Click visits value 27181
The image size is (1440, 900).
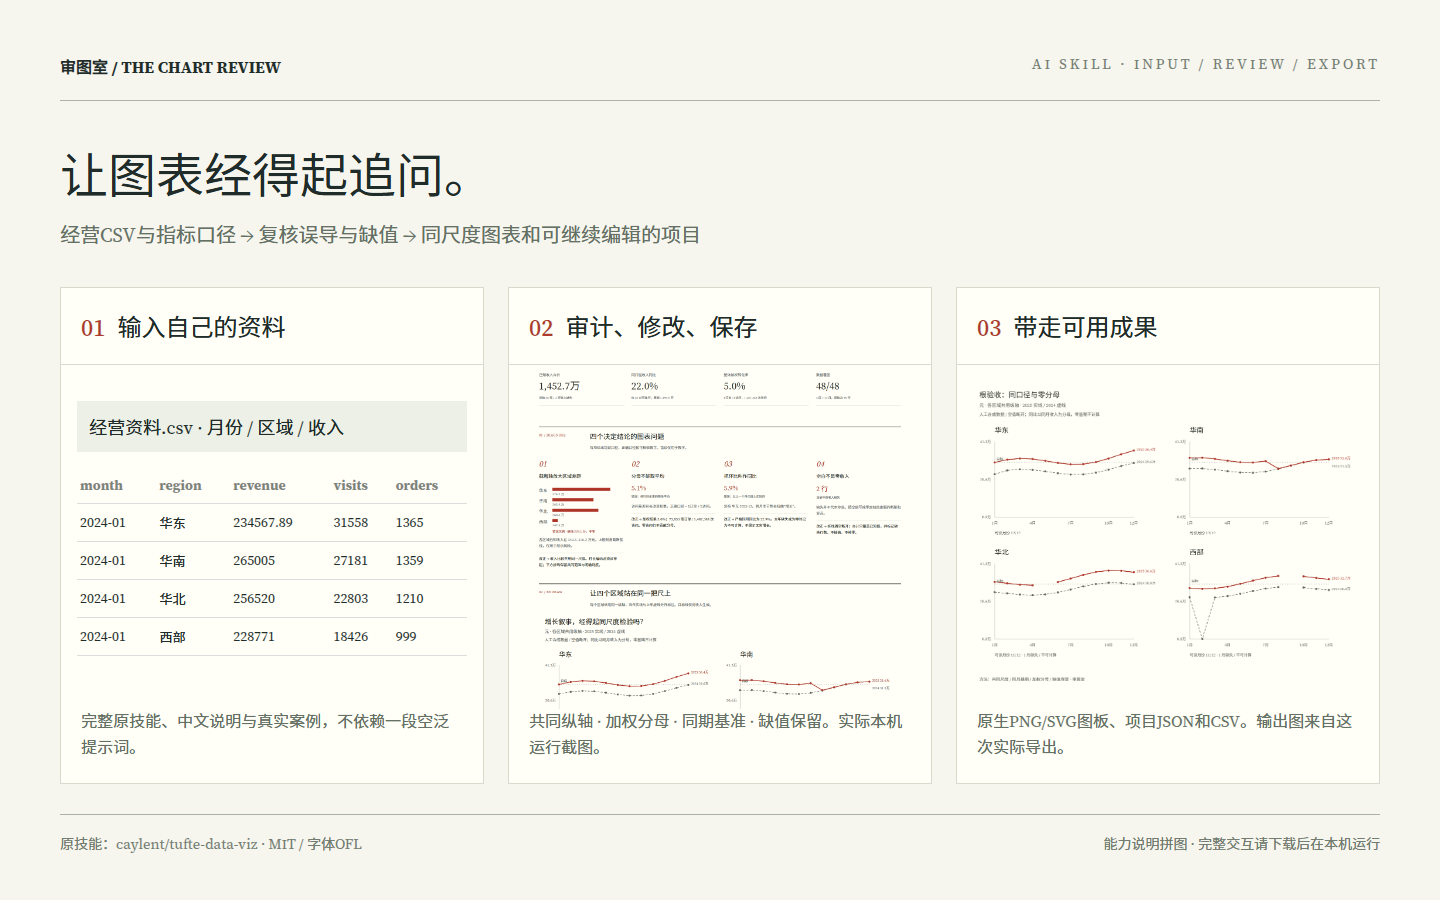351,561
